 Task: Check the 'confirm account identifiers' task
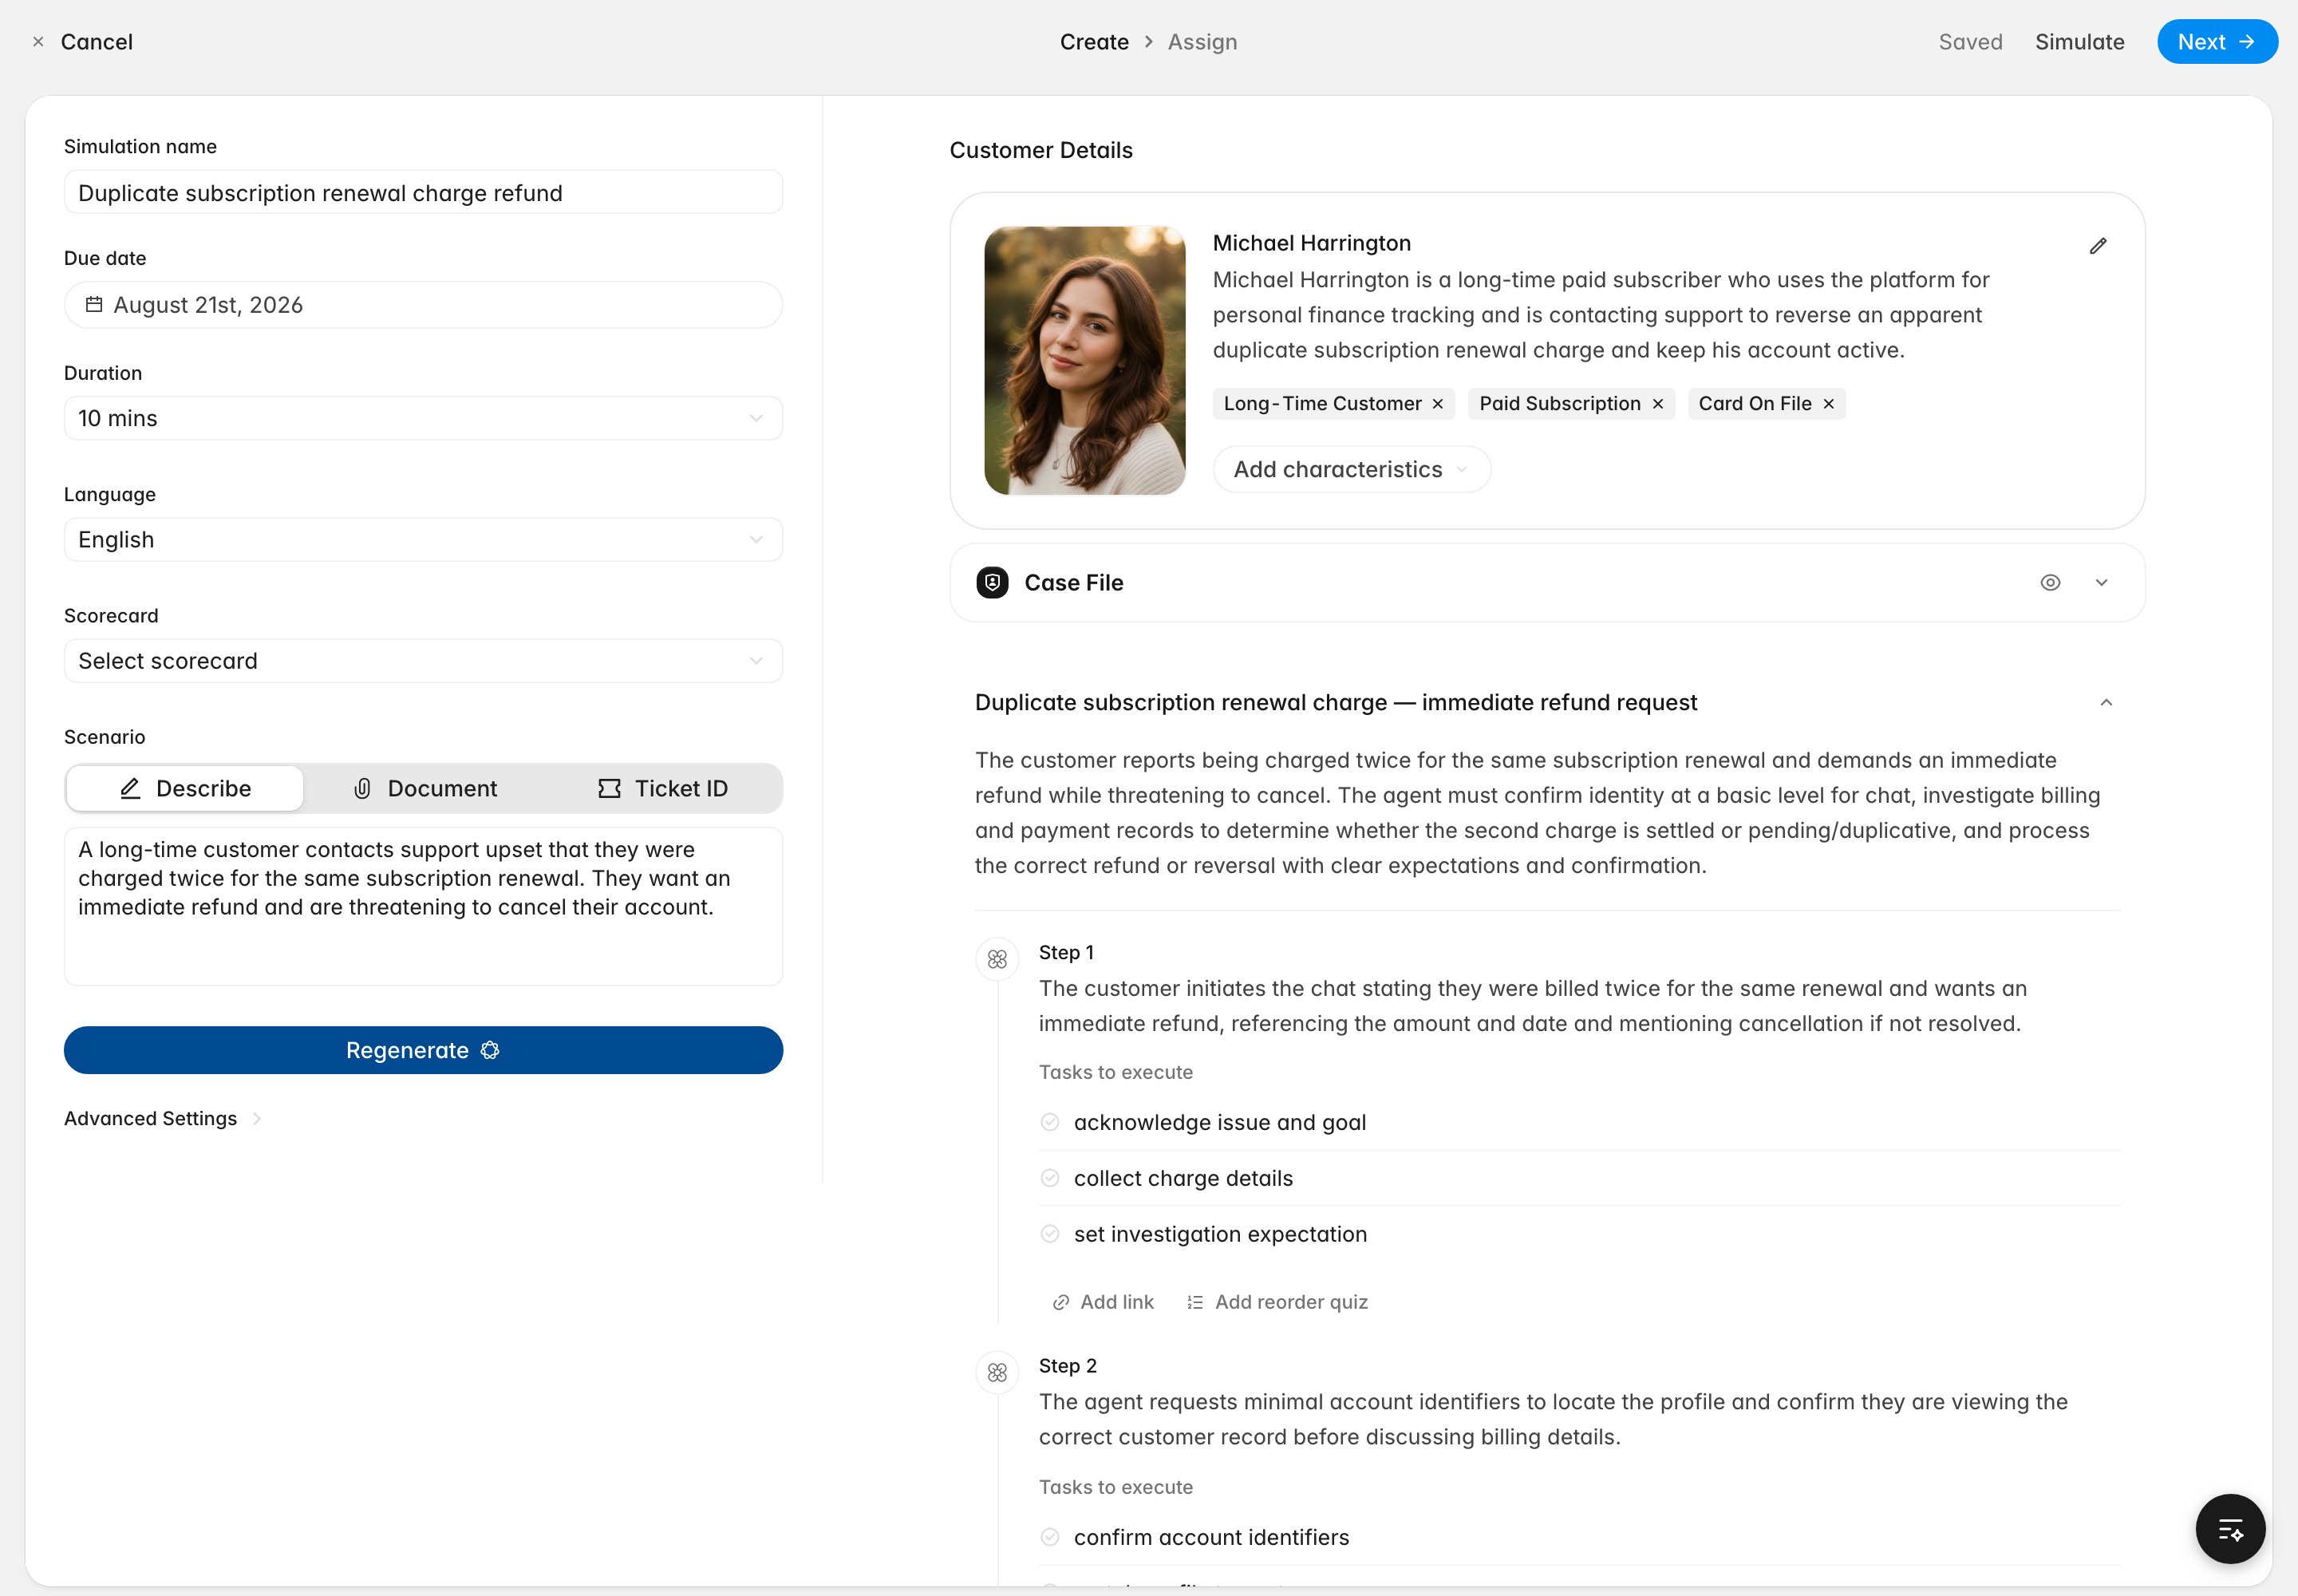point(1050,1537)
